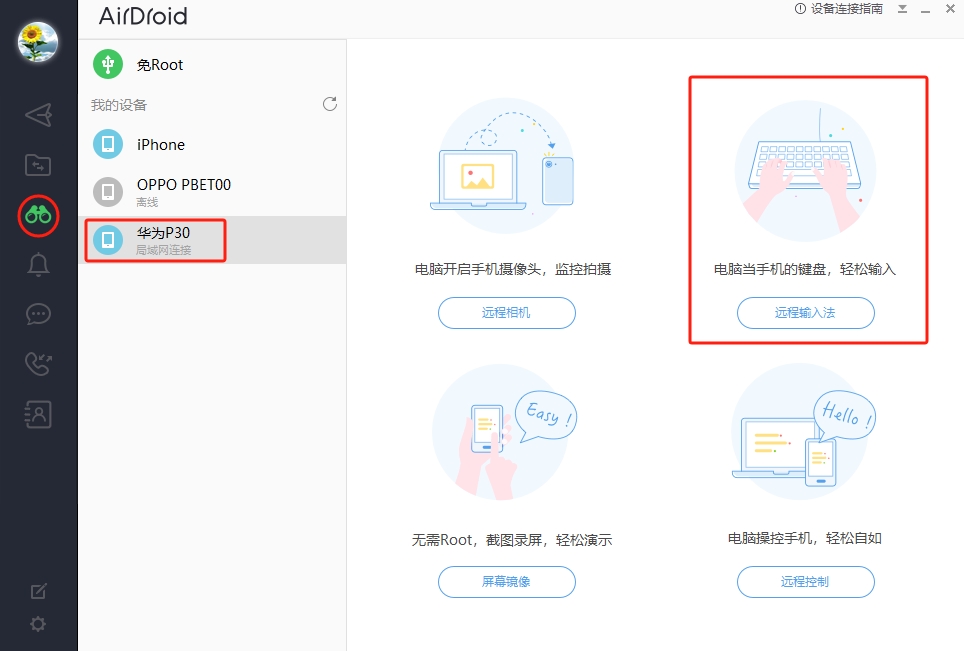This screenshot has height=651, width=964.
Task: Click the keyboard typing illustration
Action: [805, 172]
